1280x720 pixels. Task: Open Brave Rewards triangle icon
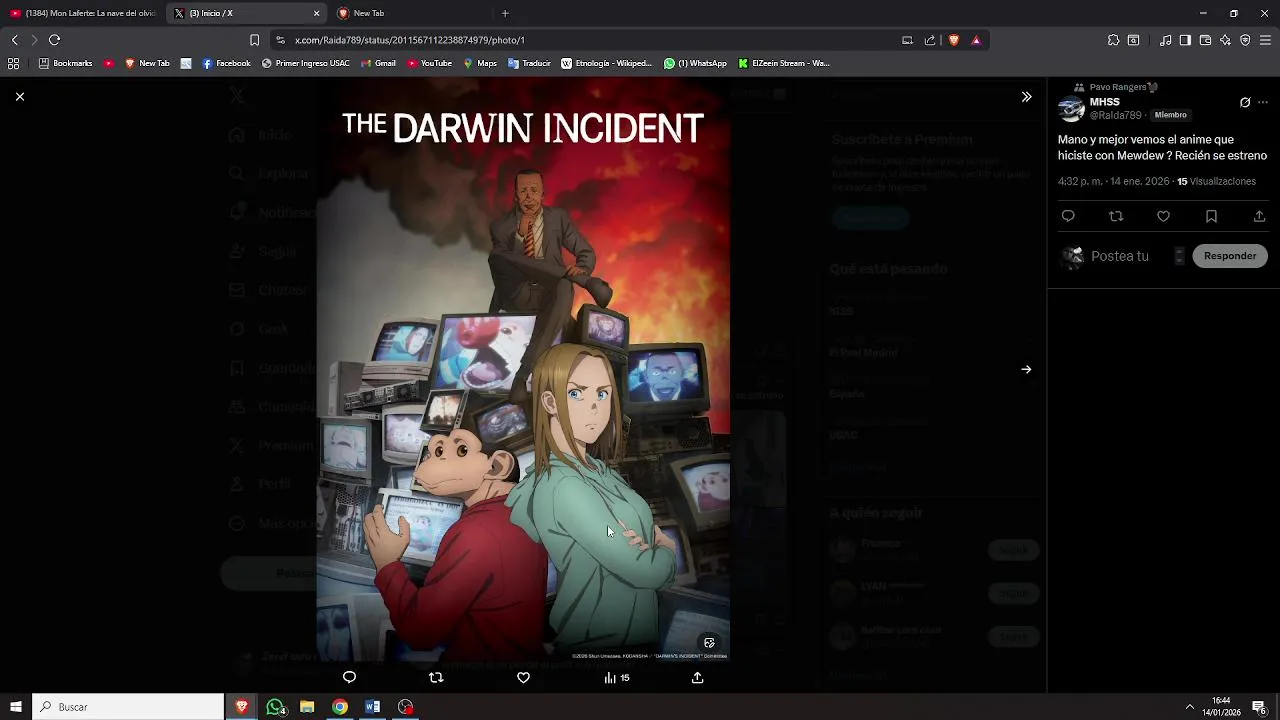[x=976, y=40]
